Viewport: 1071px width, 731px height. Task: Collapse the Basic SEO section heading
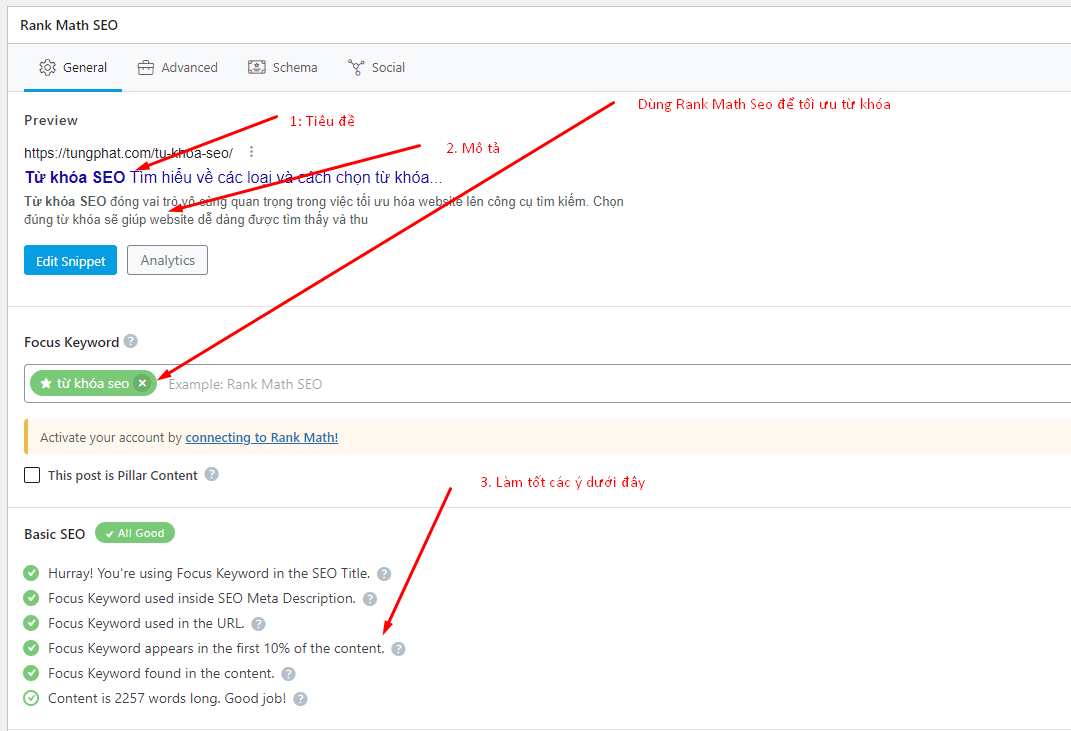(x=55, y=534)
